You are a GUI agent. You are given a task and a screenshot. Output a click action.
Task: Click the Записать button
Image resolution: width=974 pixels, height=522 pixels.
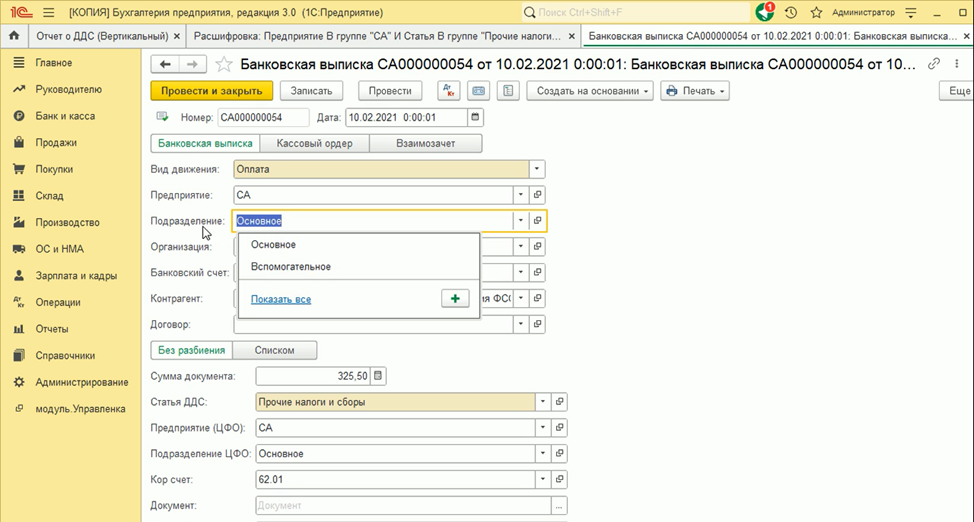tap(311, 91)
